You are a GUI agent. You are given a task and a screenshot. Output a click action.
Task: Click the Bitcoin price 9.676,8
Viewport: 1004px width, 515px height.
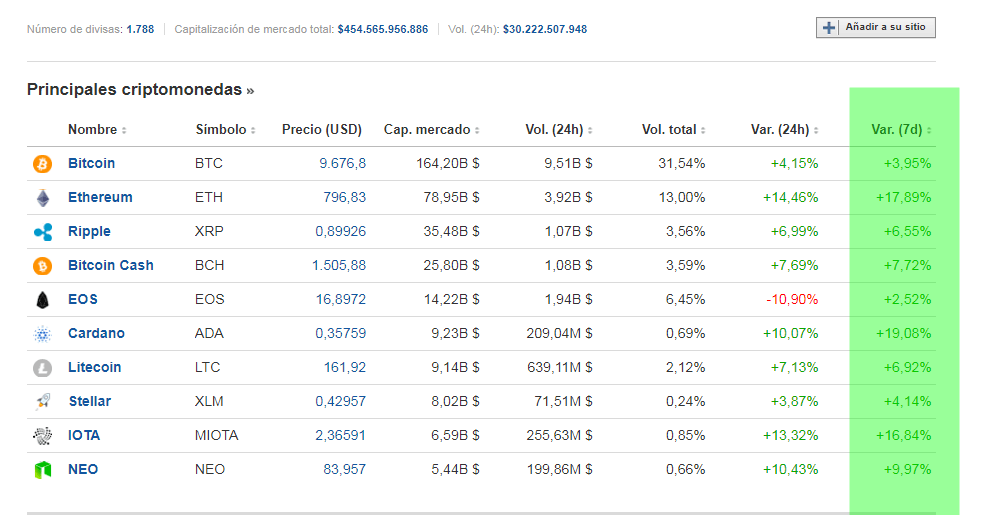[342, 164]
